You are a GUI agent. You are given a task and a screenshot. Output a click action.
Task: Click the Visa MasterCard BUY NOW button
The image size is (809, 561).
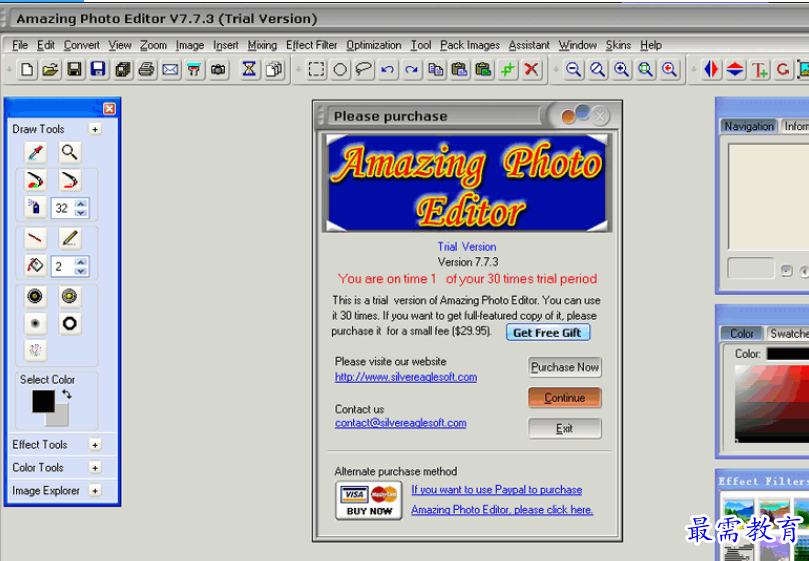369,500
